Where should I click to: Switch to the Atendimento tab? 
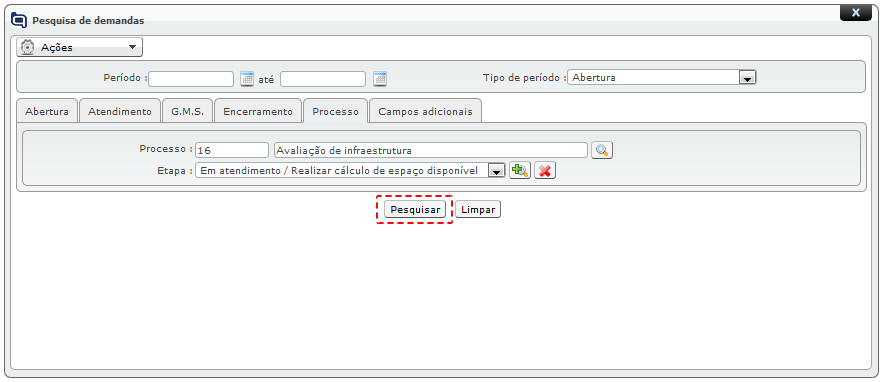119,111
